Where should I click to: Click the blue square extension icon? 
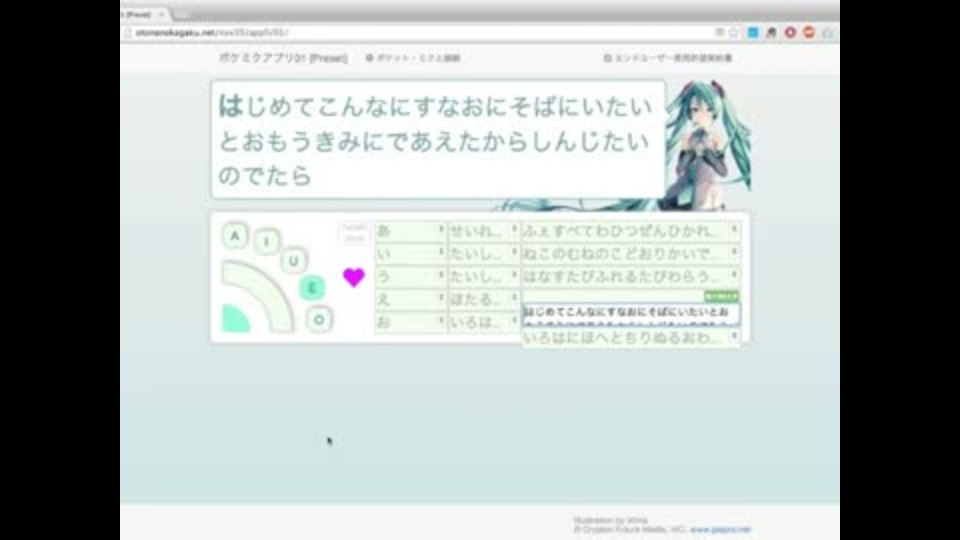(x=752, y=32)
